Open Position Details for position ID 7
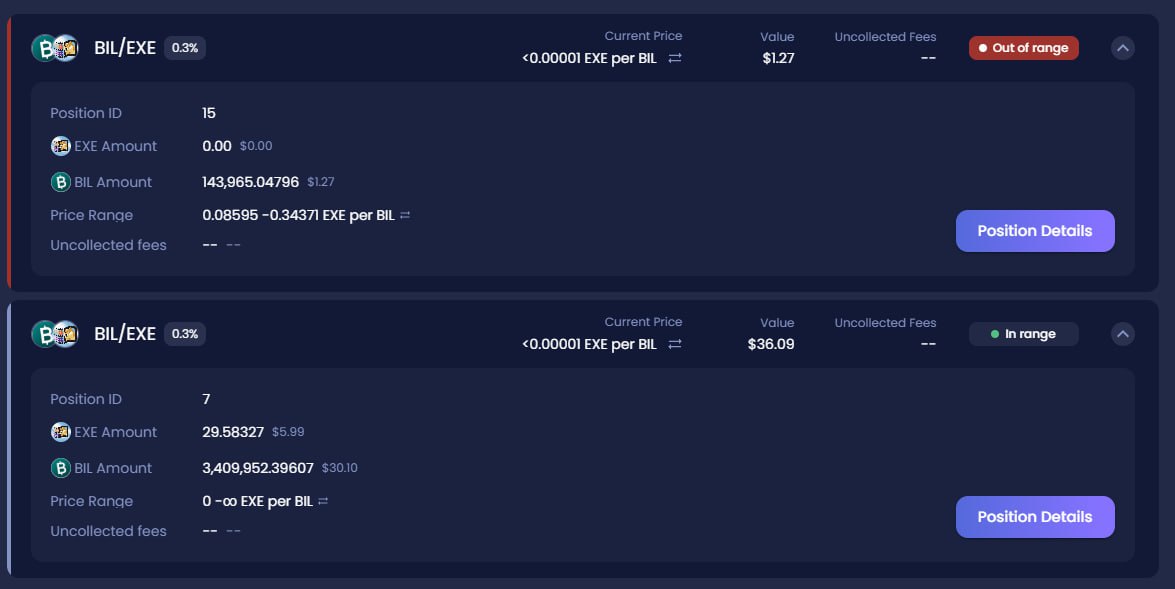 click(1035, 517)
